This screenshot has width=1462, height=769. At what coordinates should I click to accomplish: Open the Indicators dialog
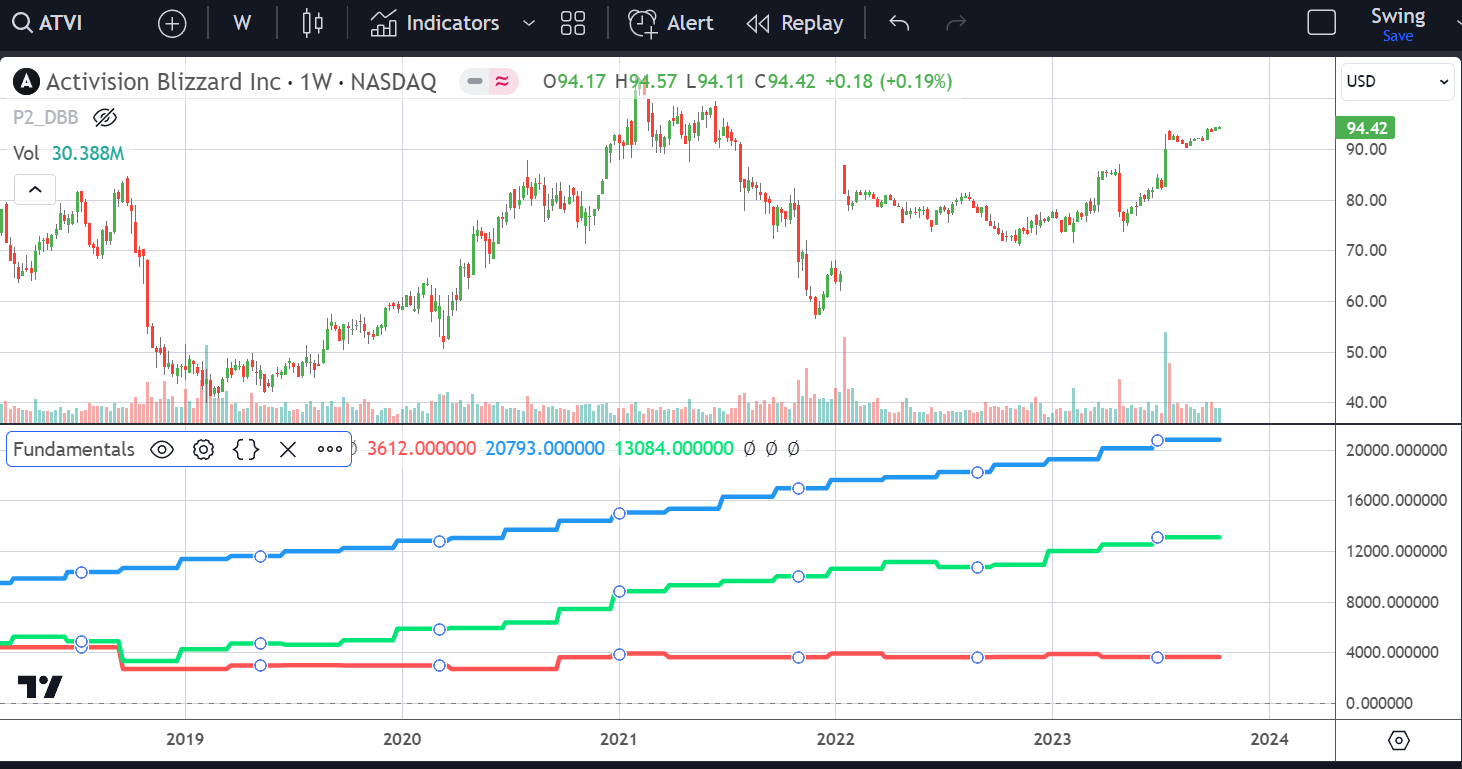pyautogui.click(x=436, y=23)
